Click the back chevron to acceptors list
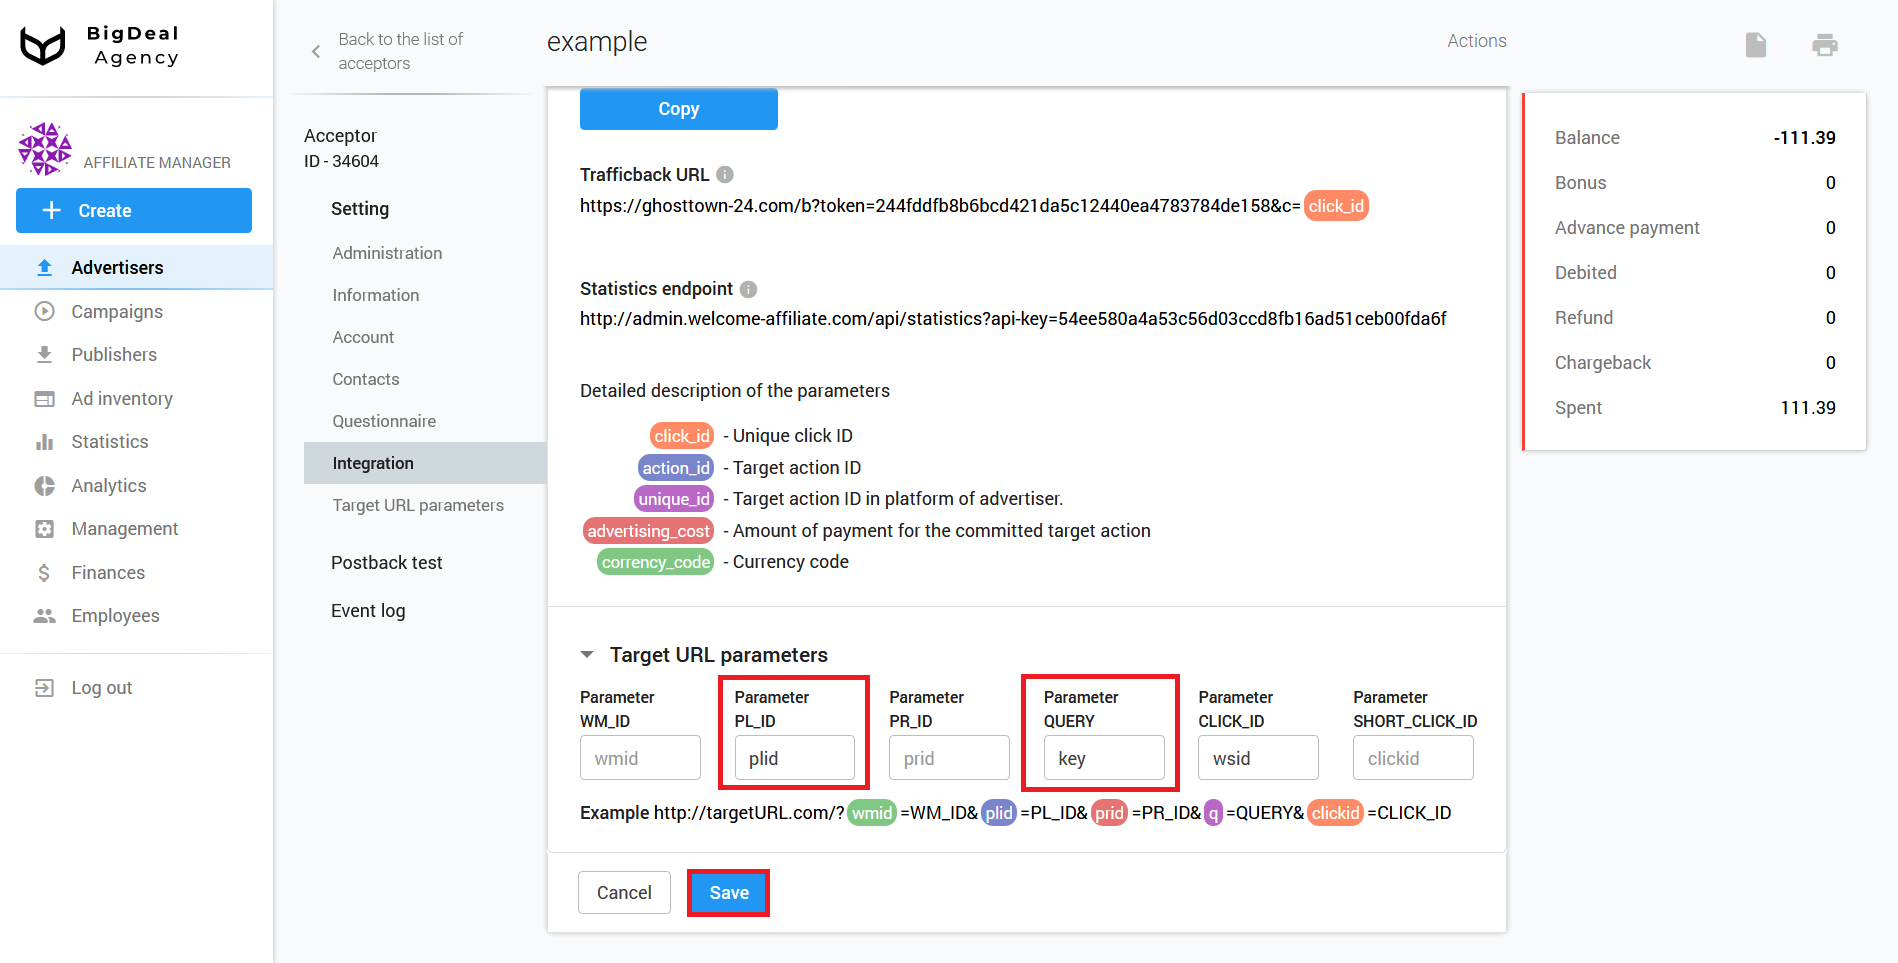This screenshot has width=1898, height=963. pyautogui.click(x=314, y=50)
